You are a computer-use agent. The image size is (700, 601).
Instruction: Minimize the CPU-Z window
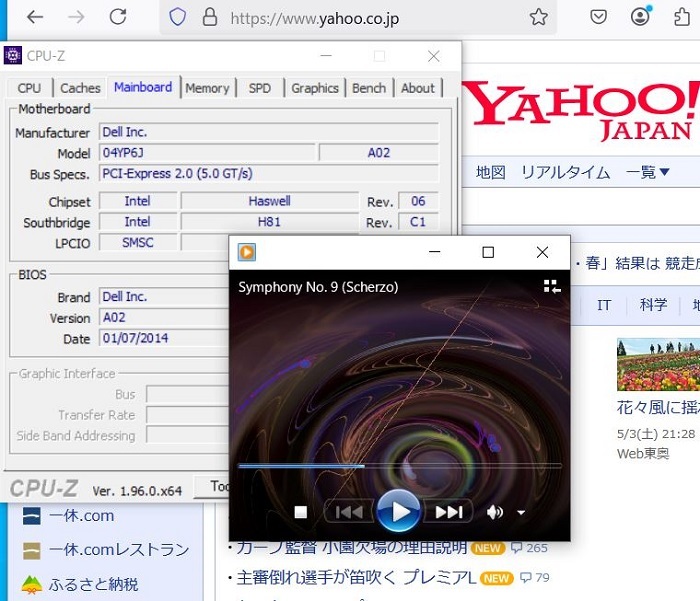tap(326, 56)
